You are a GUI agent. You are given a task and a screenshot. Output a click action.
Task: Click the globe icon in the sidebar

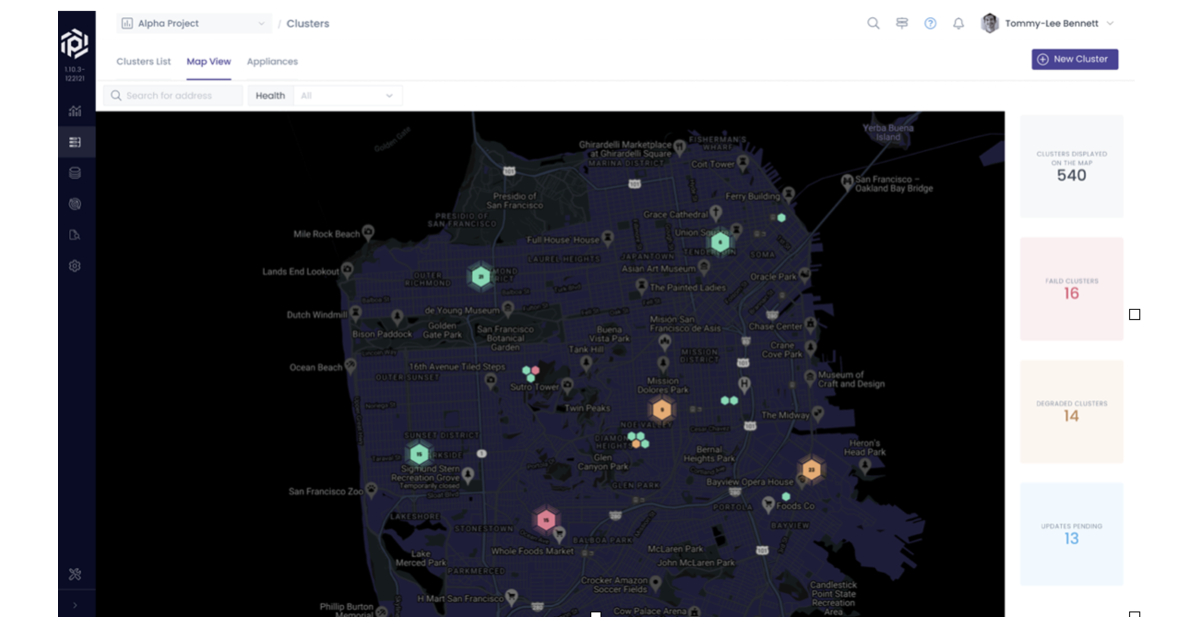(x=76, y=203)
